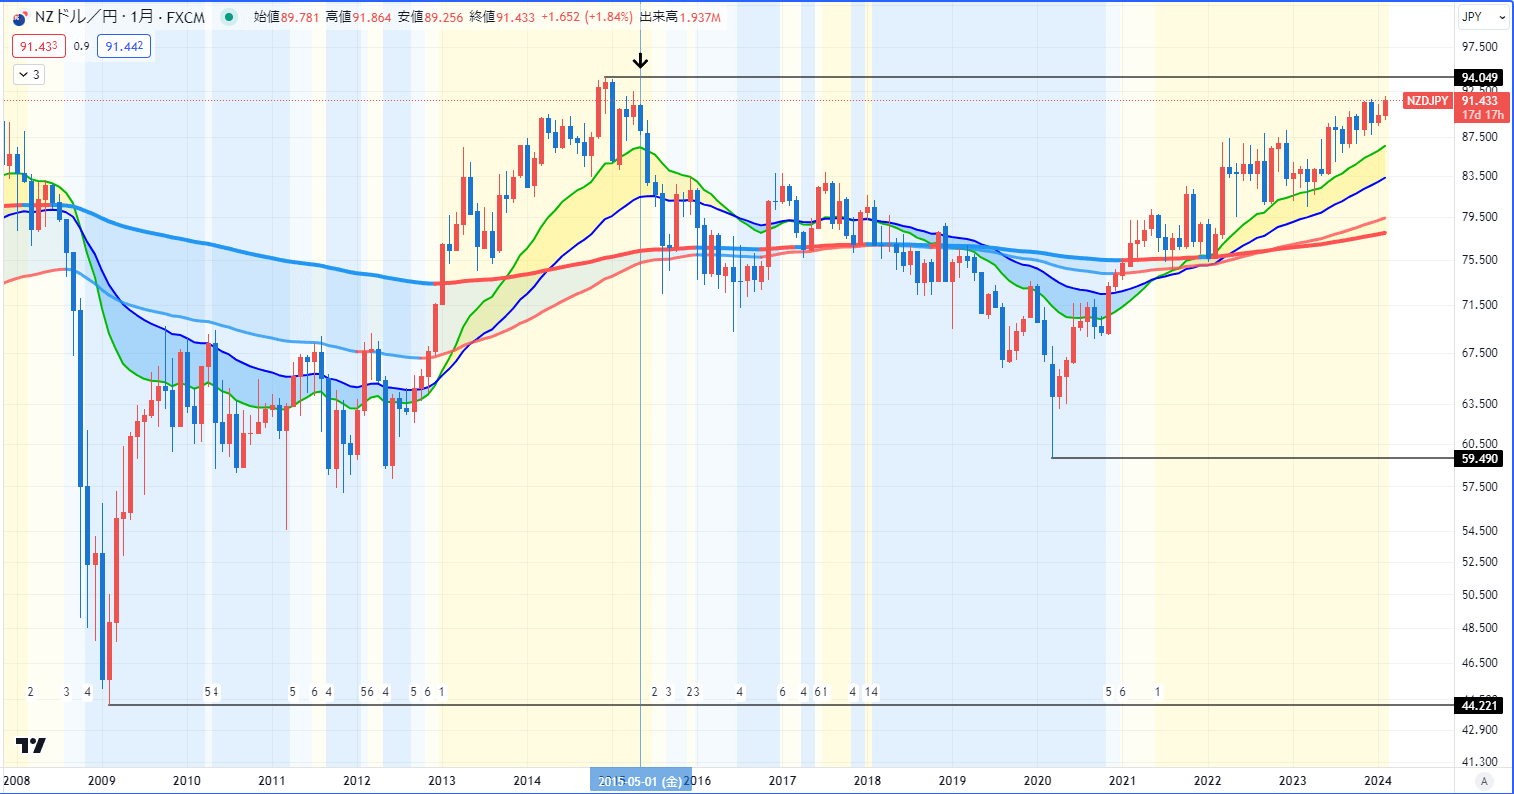Click the 2021 label on time axis
Viewport: 1514px width, 794px height.
(1122, 781)
